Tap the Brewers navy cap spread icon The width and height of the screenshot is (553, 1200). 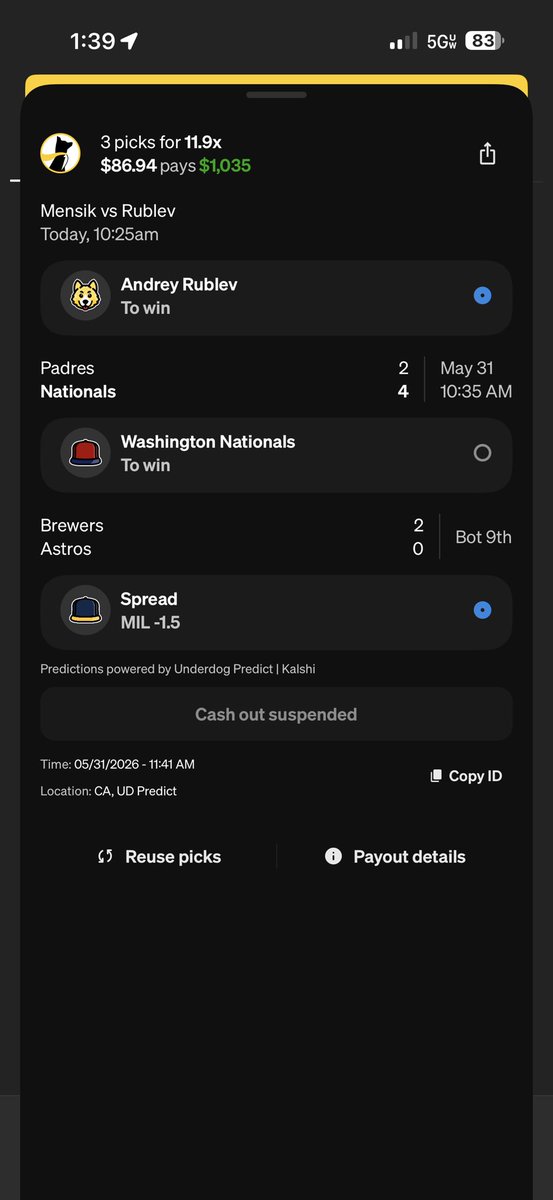pos(85,610)
